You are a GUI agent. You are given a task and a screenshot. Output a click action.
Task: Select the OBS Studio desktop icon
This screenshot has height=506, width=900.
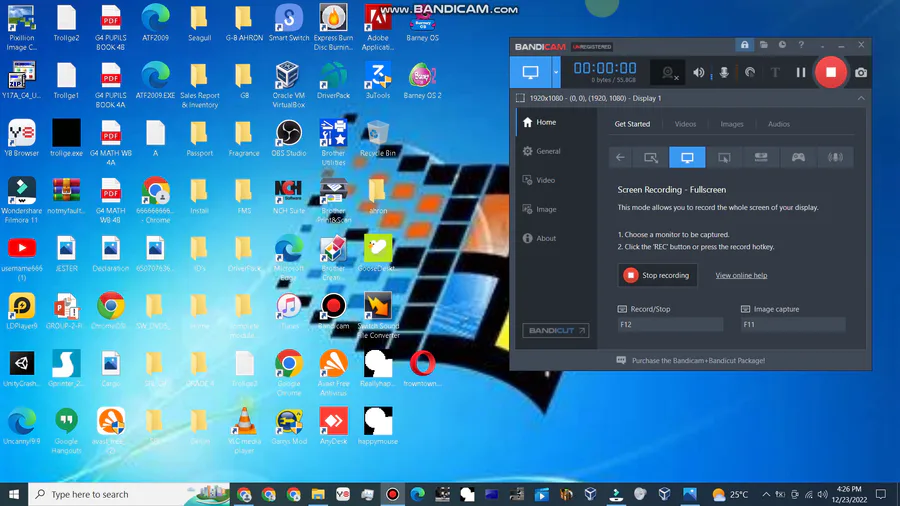(x=289, y=138)
